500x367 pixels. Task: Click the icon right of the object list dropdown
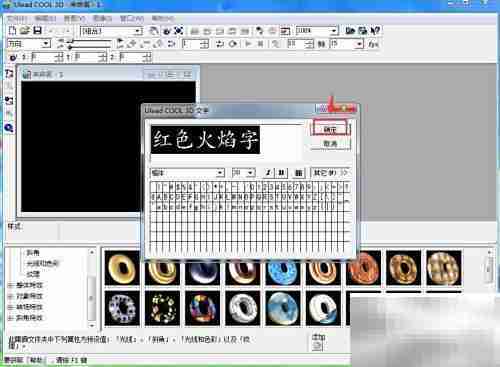point(153,31)
